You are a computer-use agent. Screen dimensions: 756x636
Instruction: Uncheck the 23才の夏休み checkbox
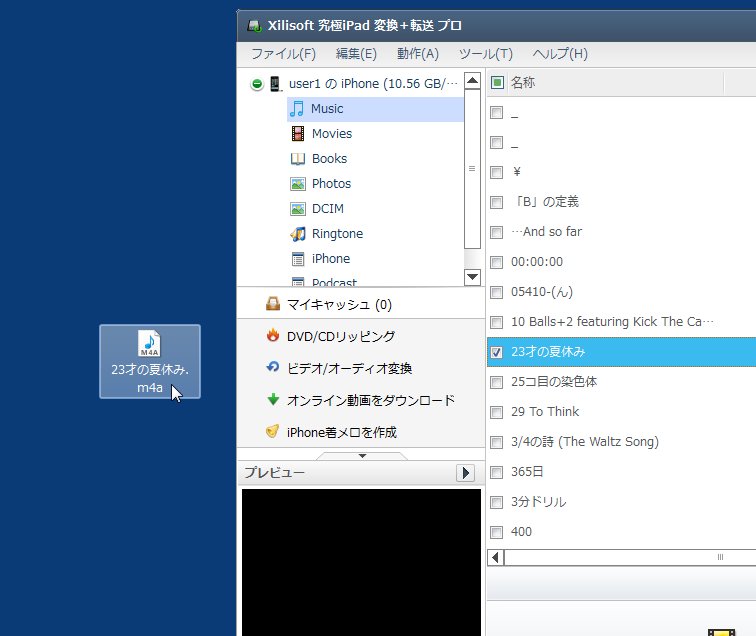click(497, 352)
